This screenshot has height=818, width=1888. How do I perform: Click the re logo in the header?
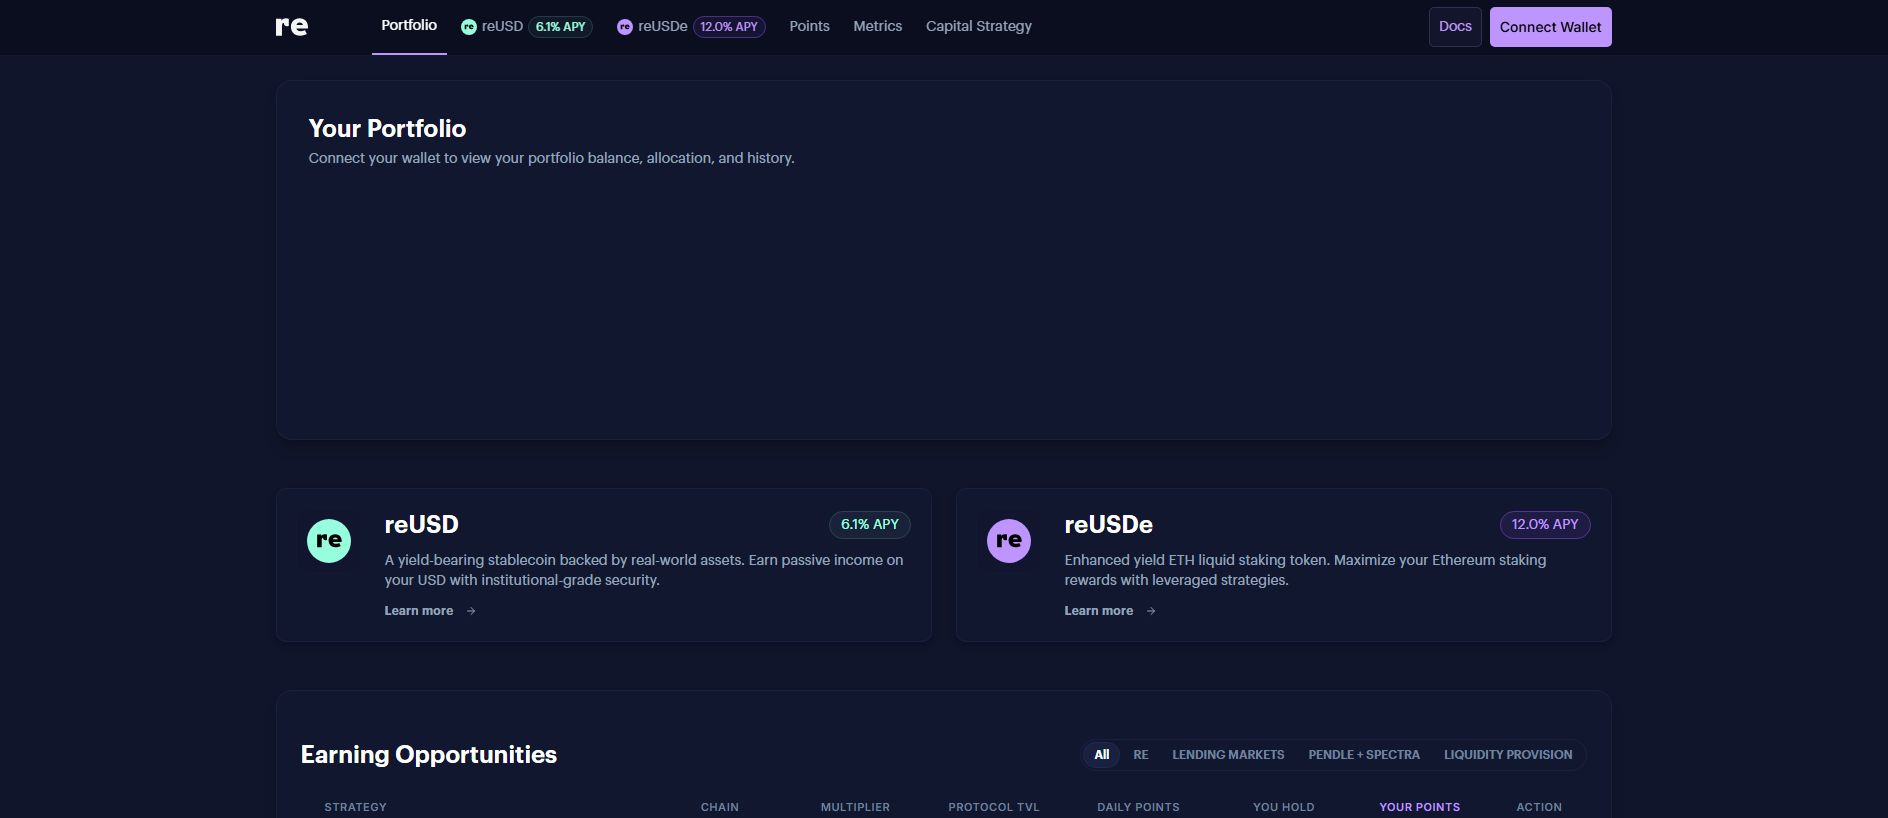292,27
